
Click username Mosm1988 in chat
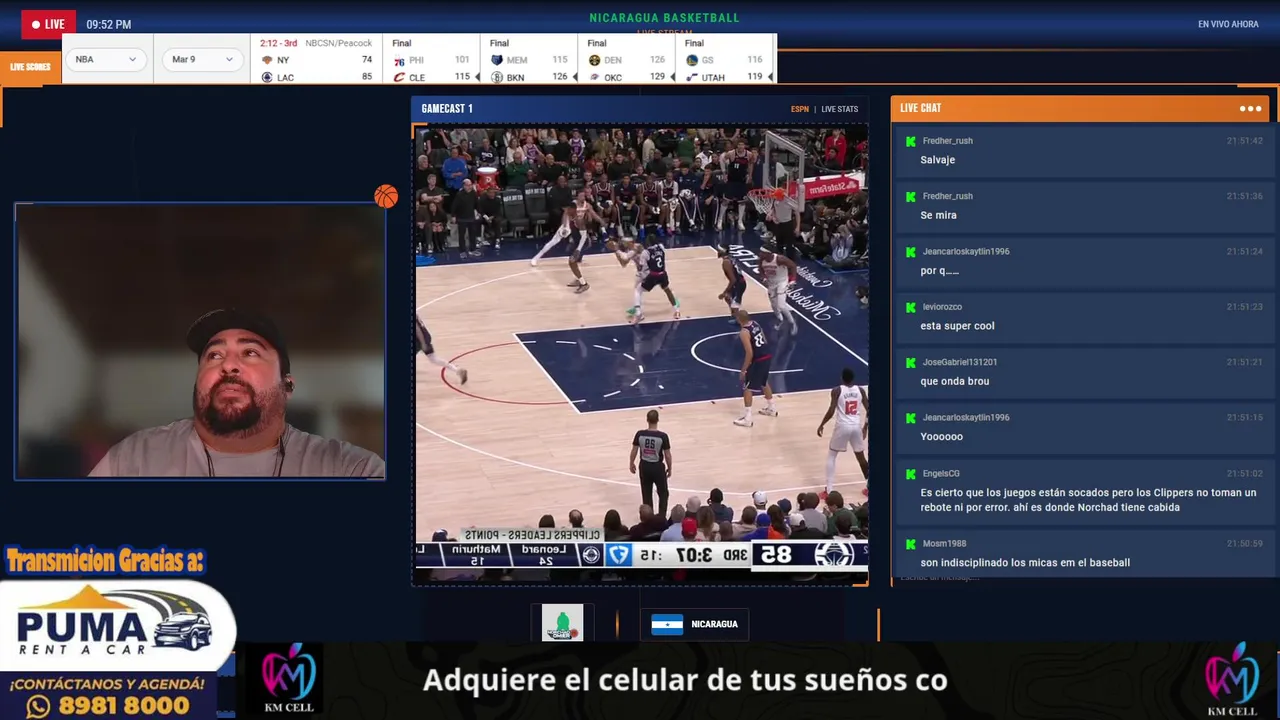coord(944,544)
